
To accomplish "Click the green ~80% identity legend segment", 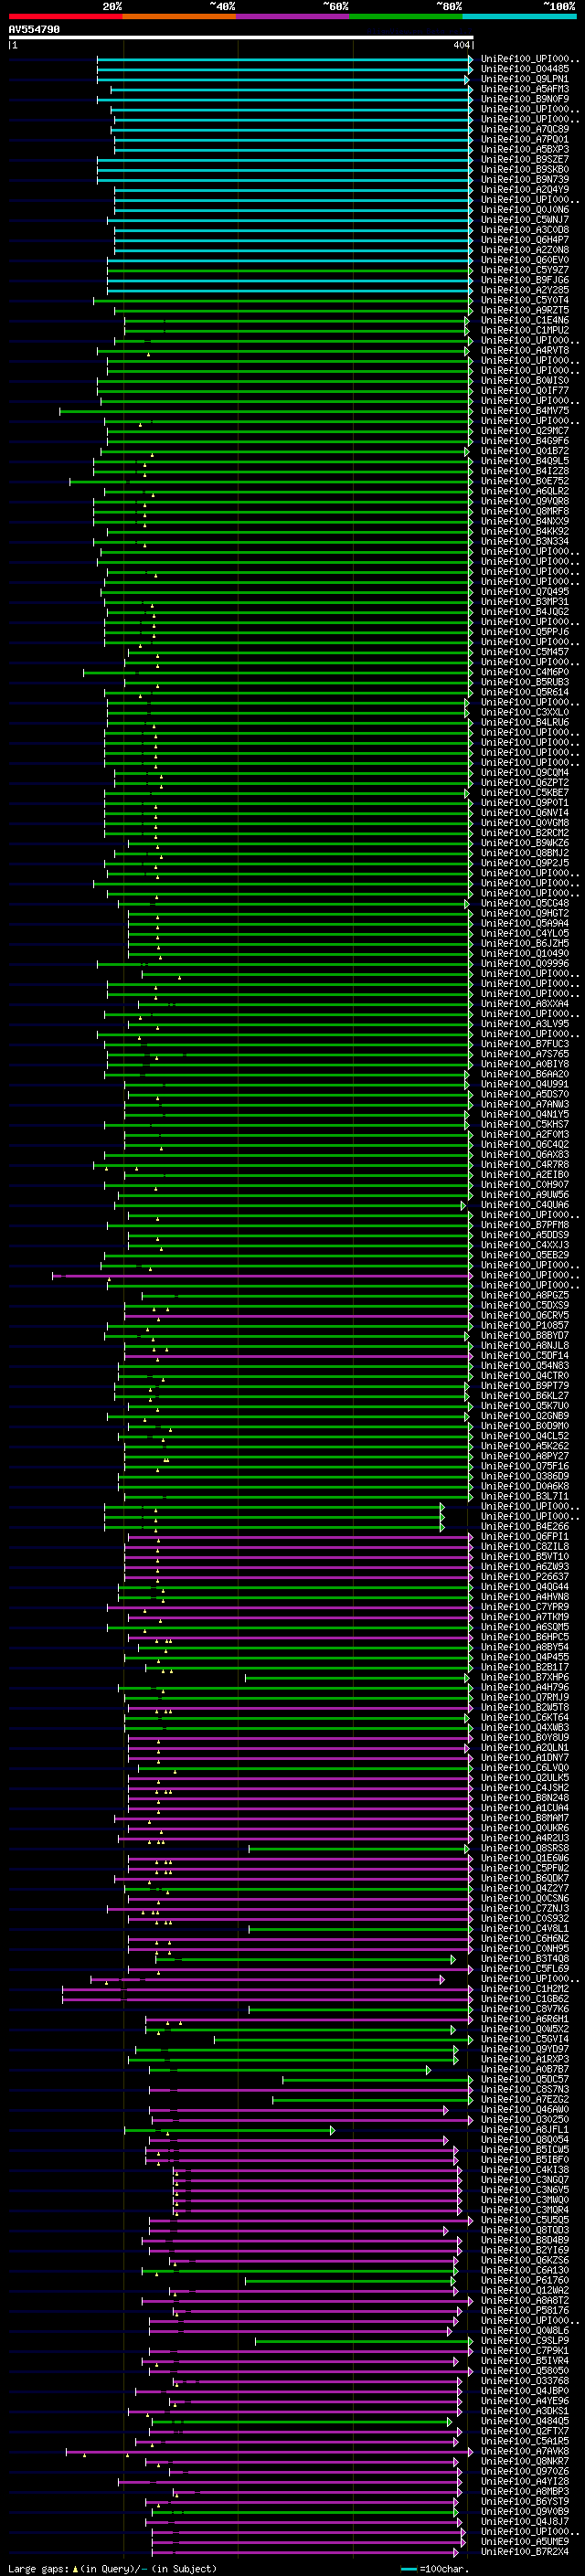I will pyautogui.click(x=406, y=16).
